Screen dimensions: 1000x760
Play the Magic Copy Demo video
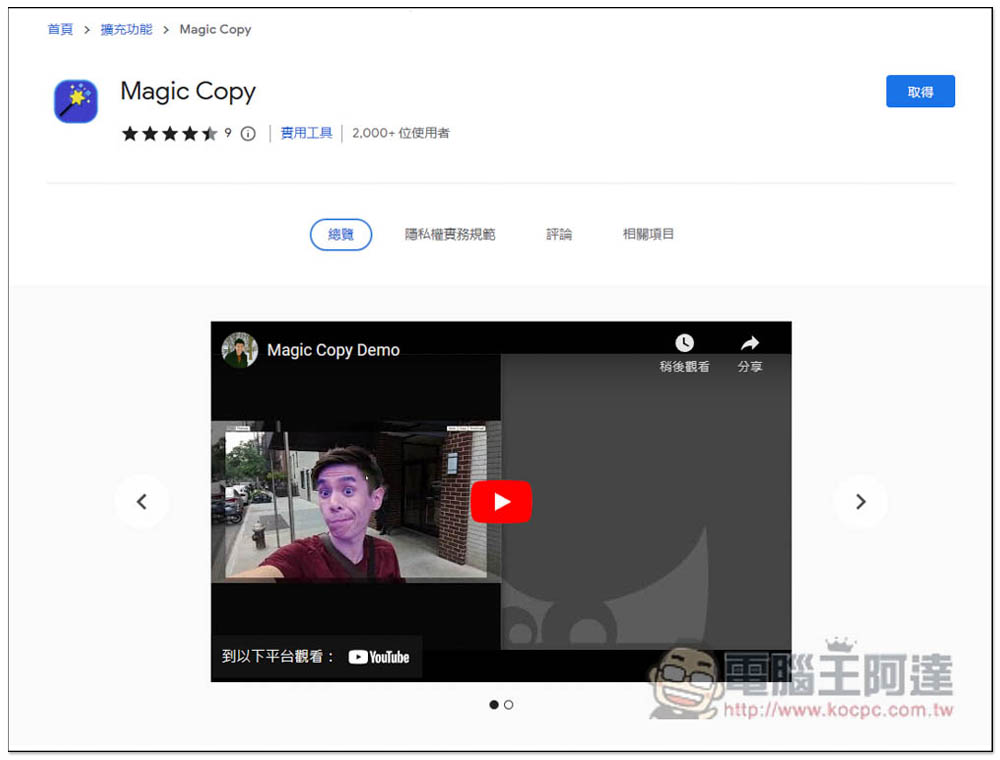coord(501,502)
